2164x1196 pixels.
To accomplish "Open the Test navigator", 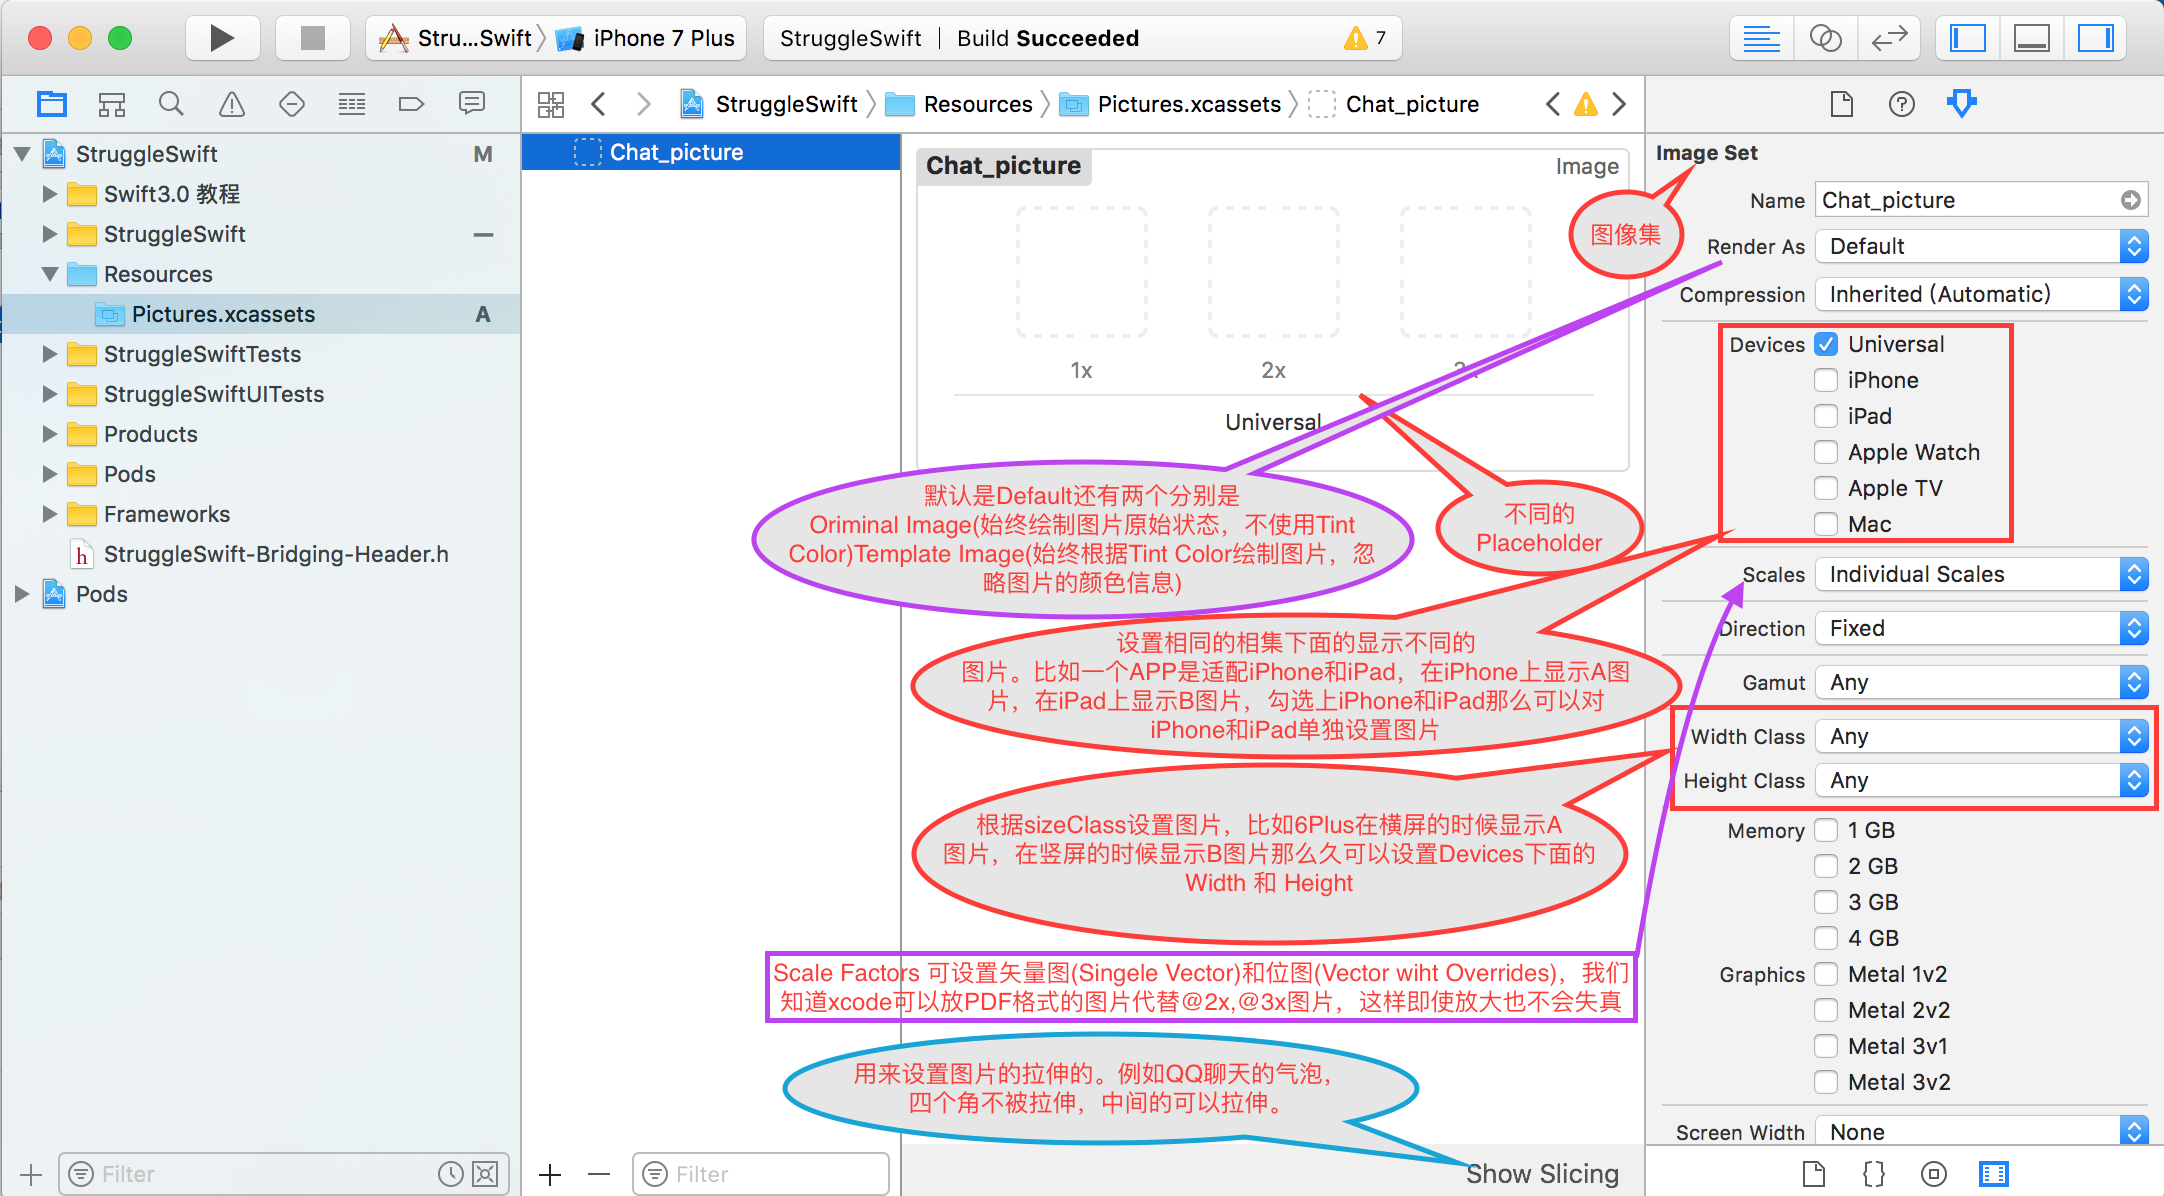I will 292,104.
